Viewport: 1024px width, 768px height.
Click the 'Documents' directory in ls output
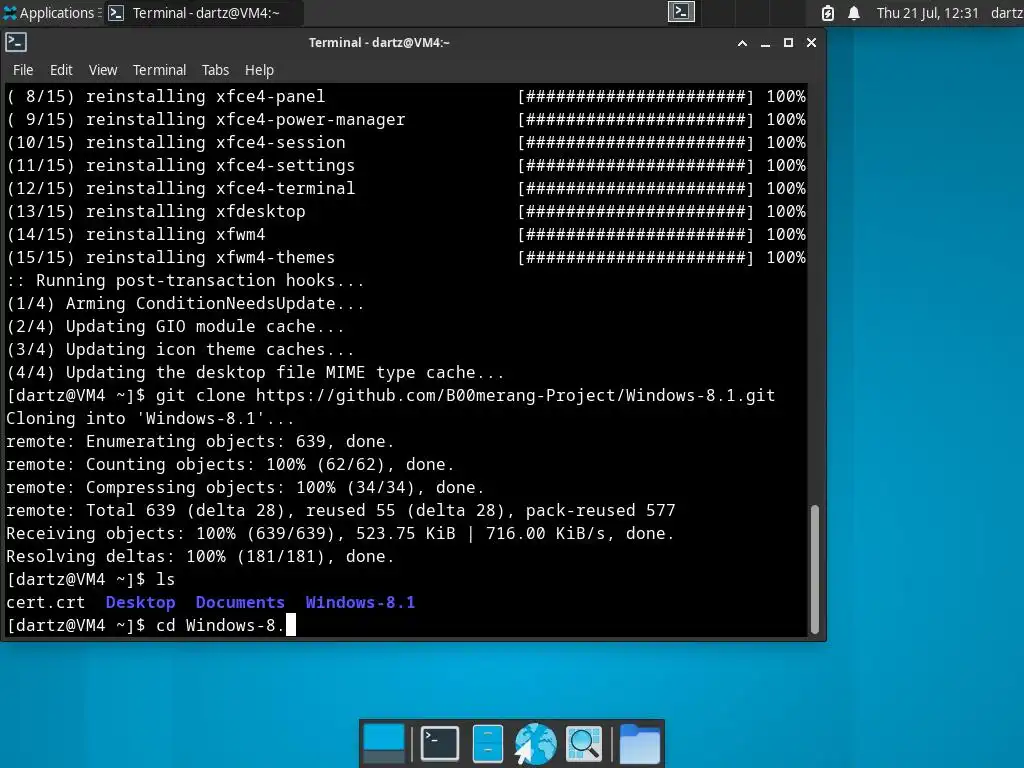(240, 602)
